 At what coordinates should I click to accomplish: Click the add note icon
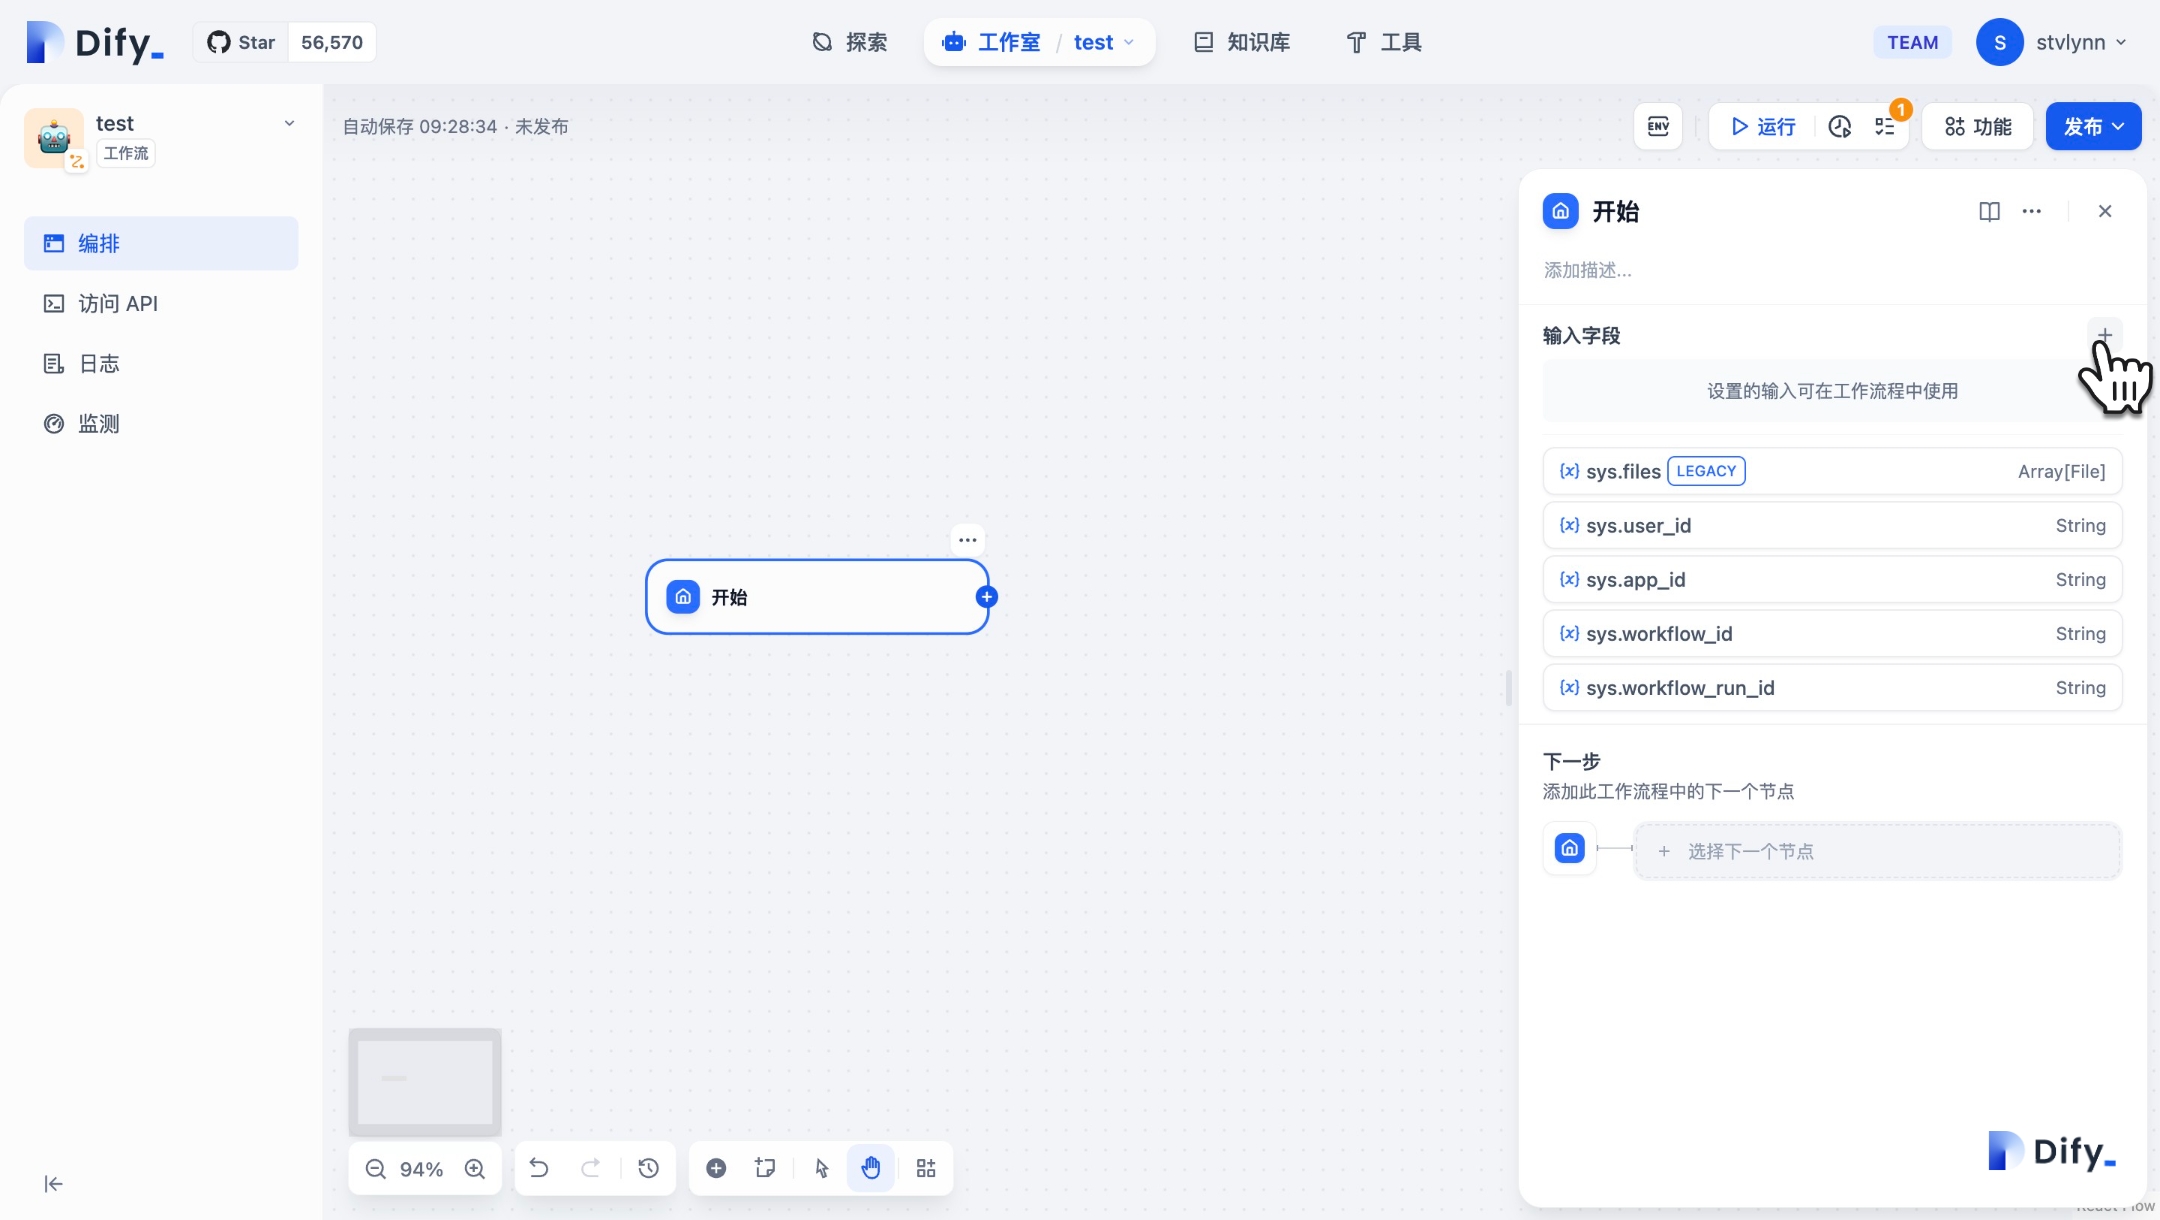(766, 1168)
